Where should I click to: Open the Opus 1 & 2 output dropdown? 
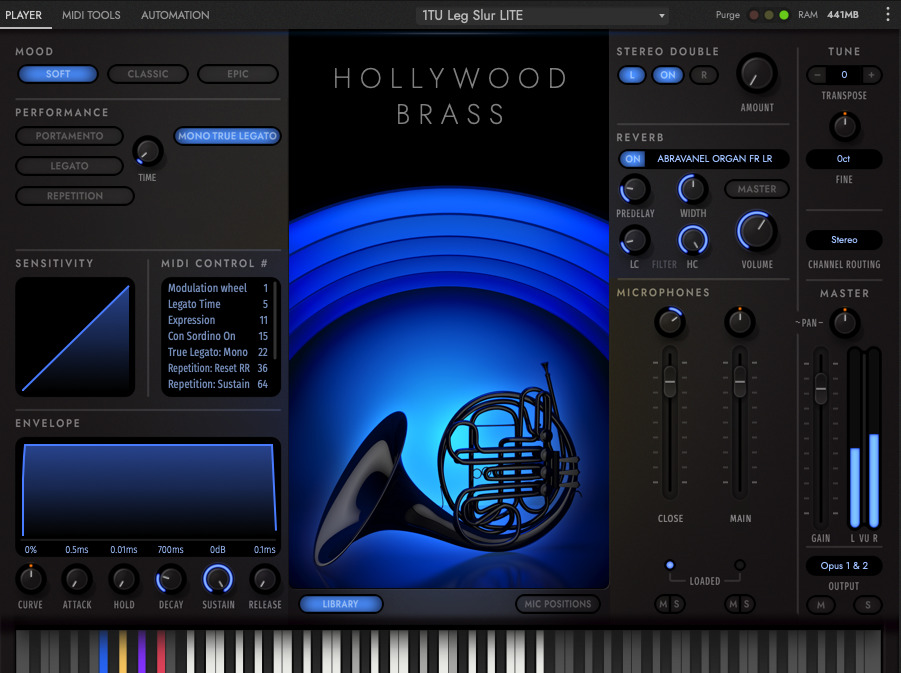coord(844,566)
